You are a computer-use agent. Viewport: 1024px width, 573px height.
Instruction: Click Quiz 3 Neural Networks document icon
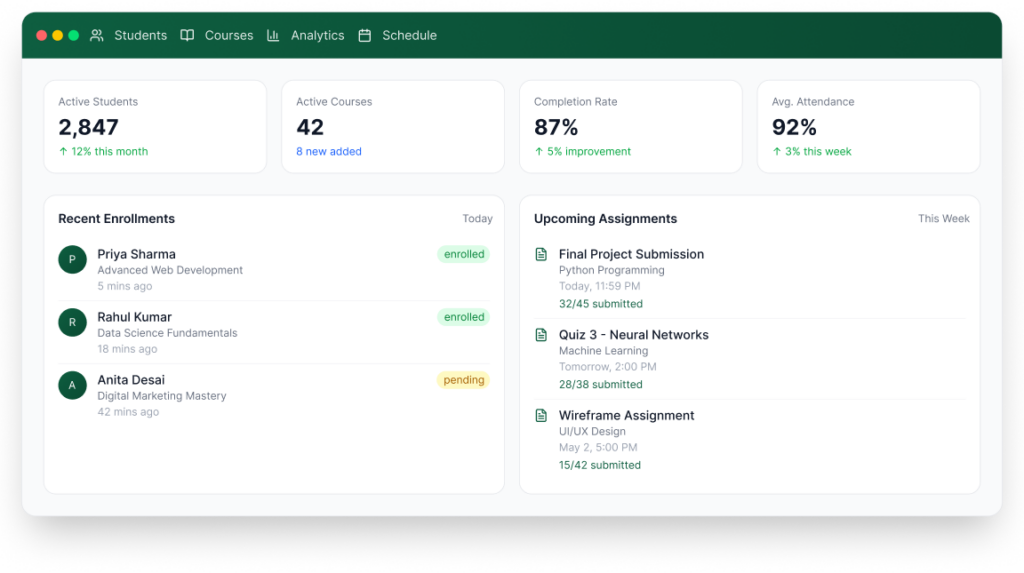542,335
